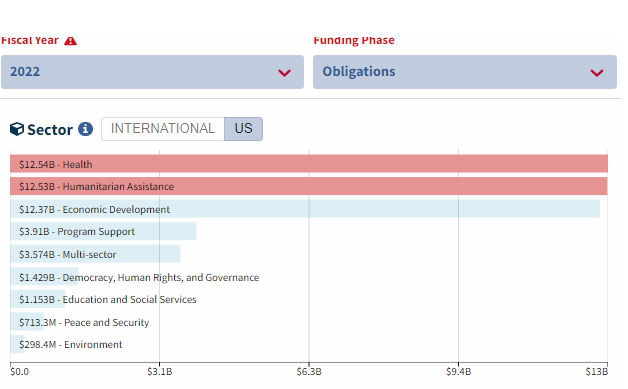The image size is (628, 389).
Task: Click the red chevron in Obligations dropdown
Action: click(597, 73)
